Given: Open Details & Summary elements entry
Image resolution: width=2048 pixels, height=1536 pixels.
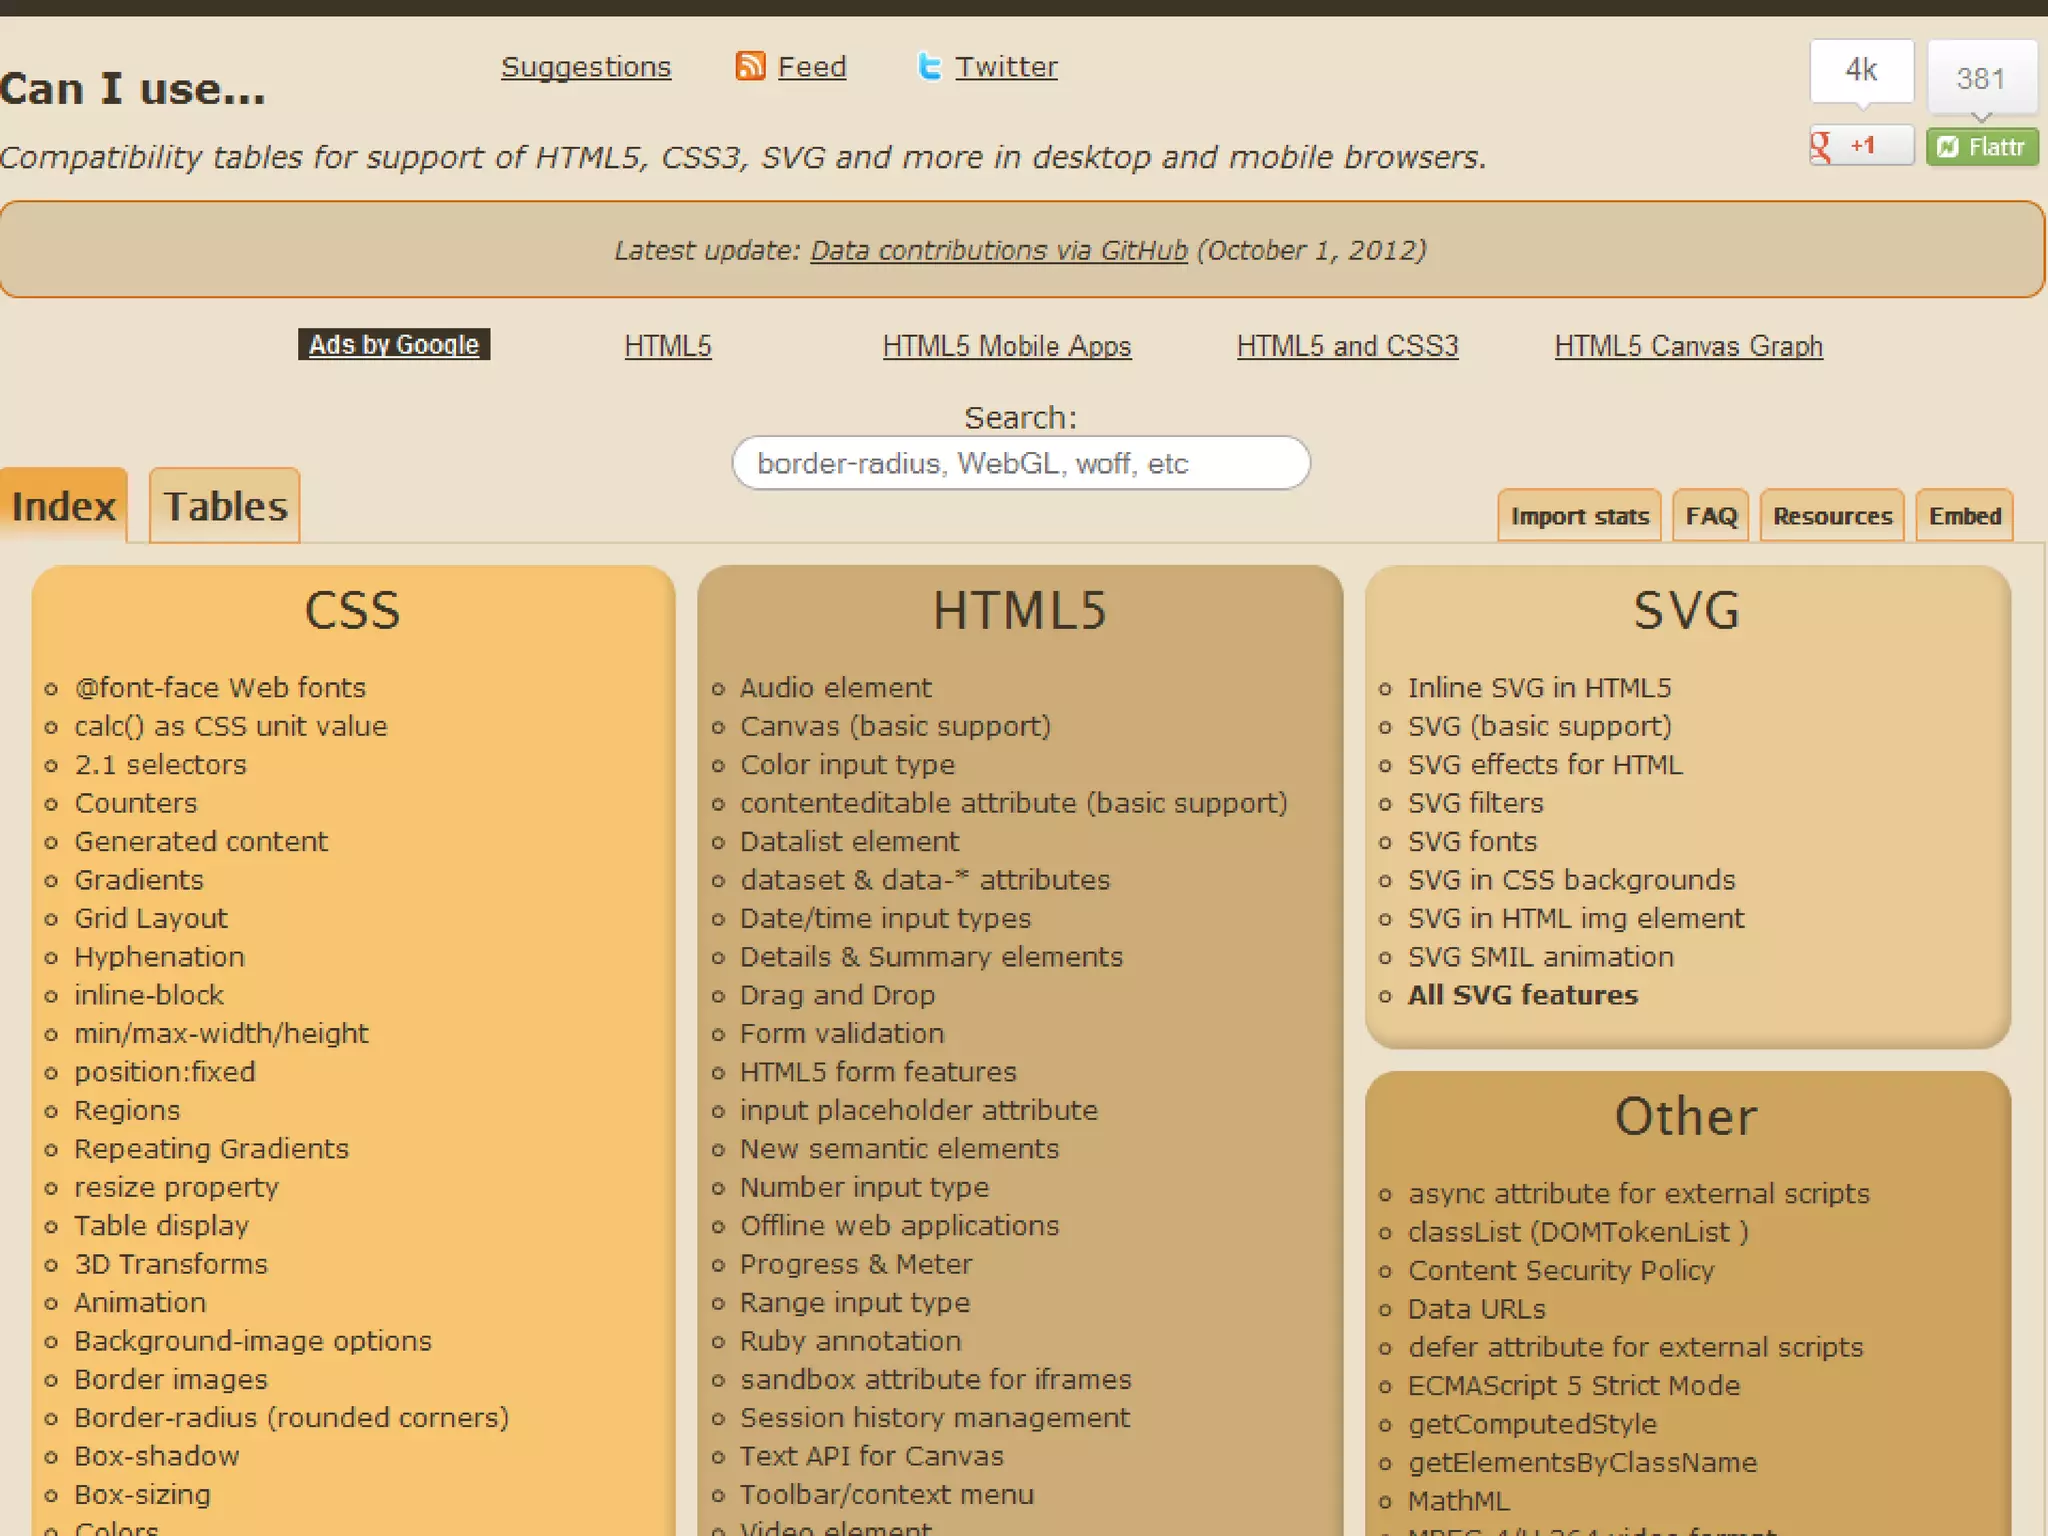Looking at the screenshot, I should pyautogui.click(x=932, y=957).
